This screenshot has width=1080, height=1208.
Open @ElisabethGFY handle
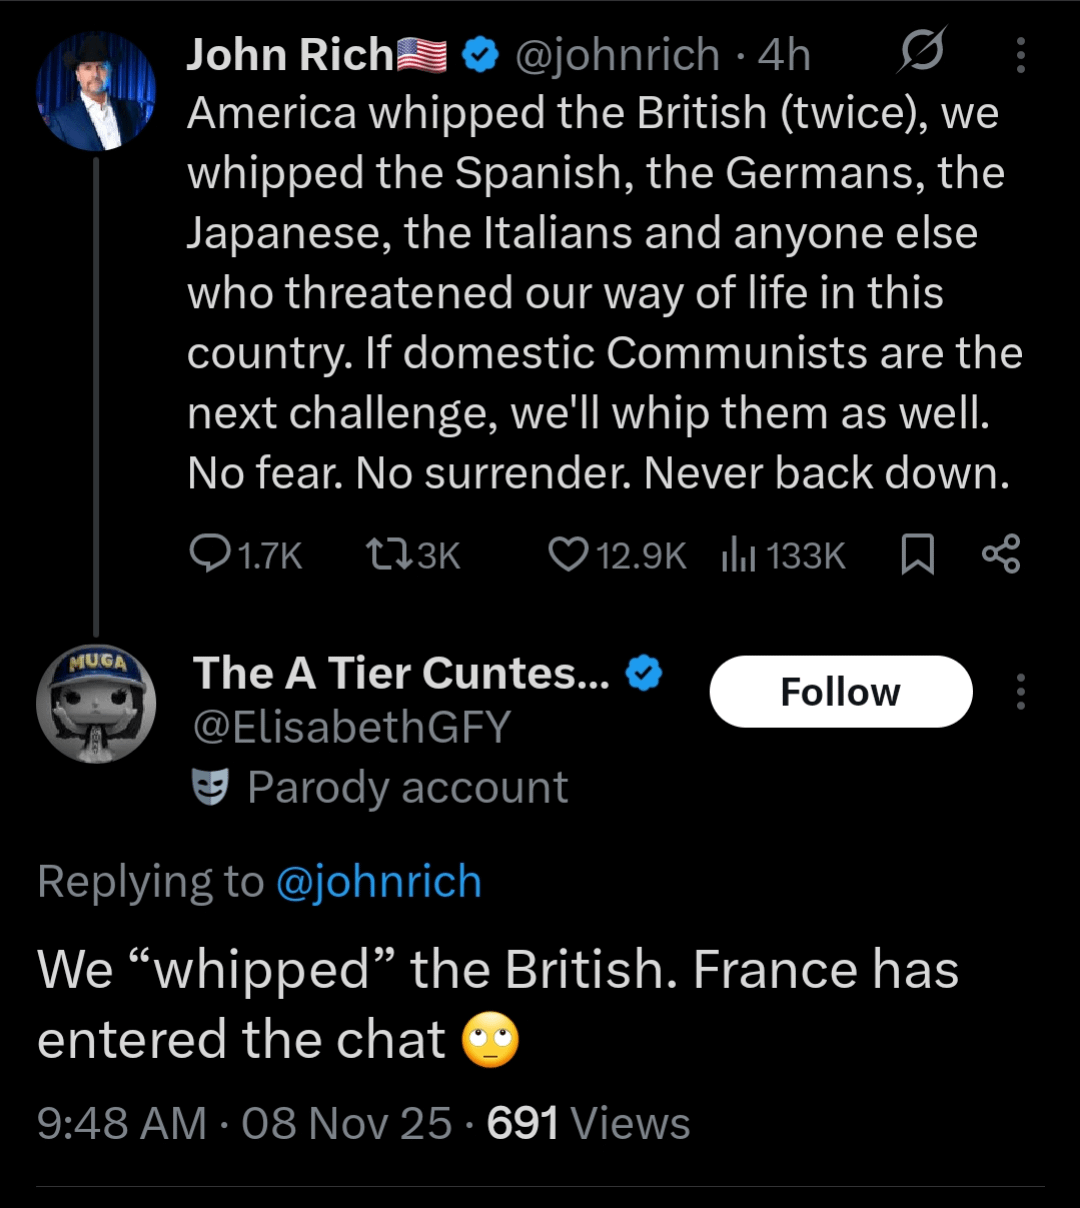[x=351, y=727]
